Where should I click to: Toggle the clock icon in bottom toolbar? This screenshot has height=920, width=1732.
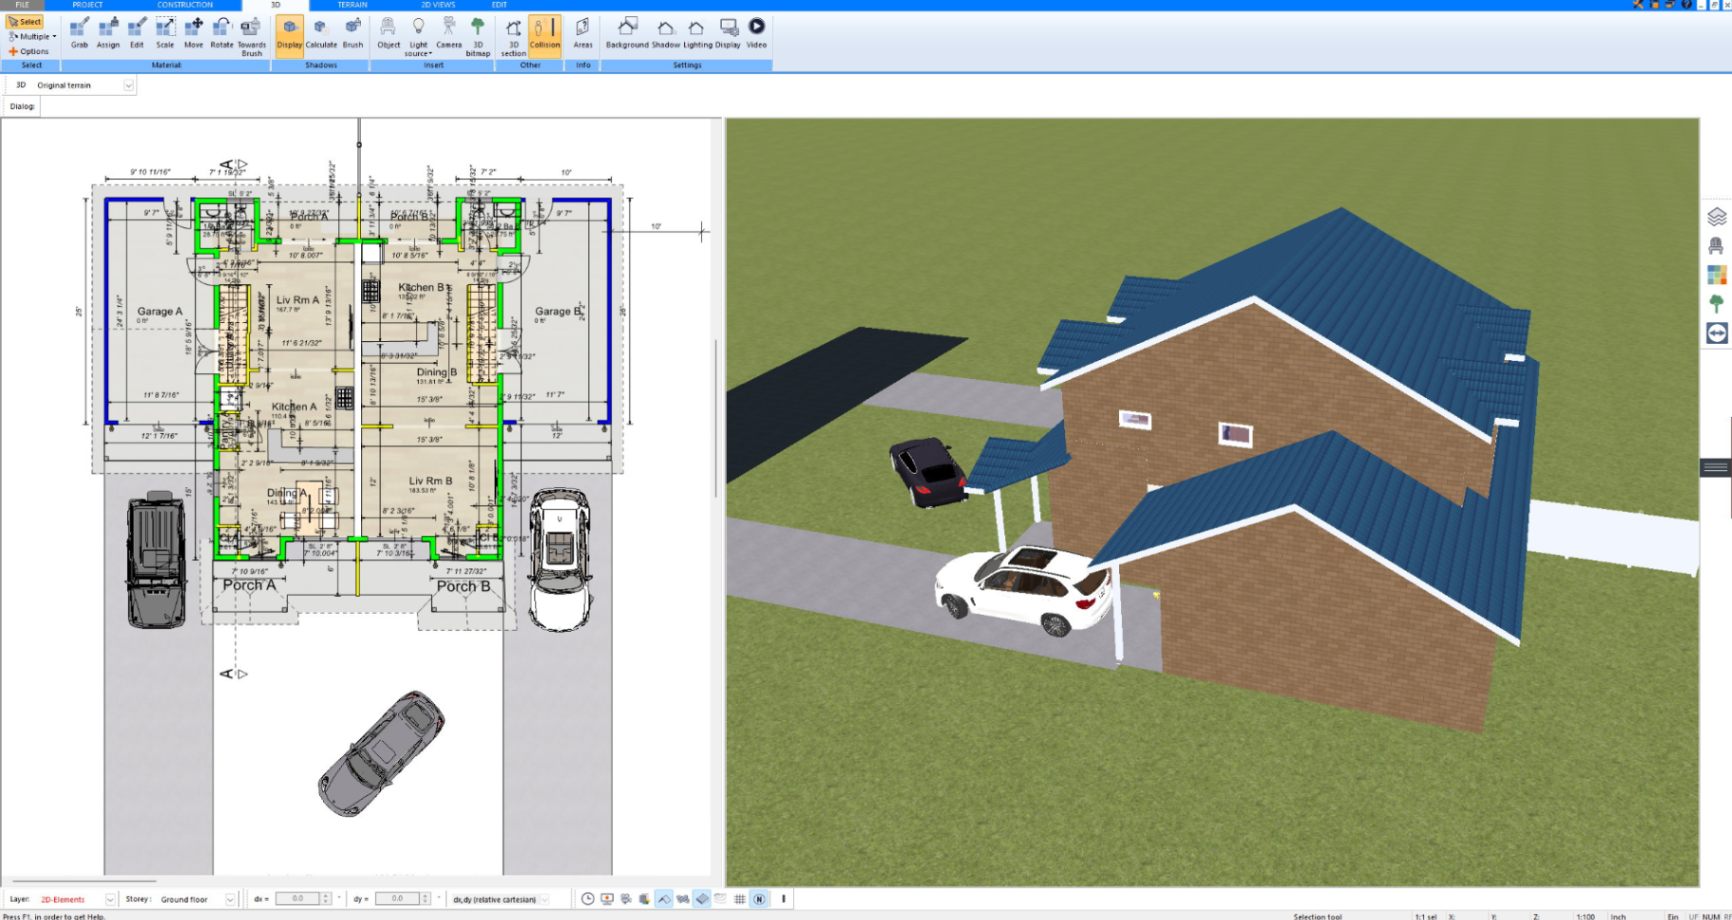588,899
